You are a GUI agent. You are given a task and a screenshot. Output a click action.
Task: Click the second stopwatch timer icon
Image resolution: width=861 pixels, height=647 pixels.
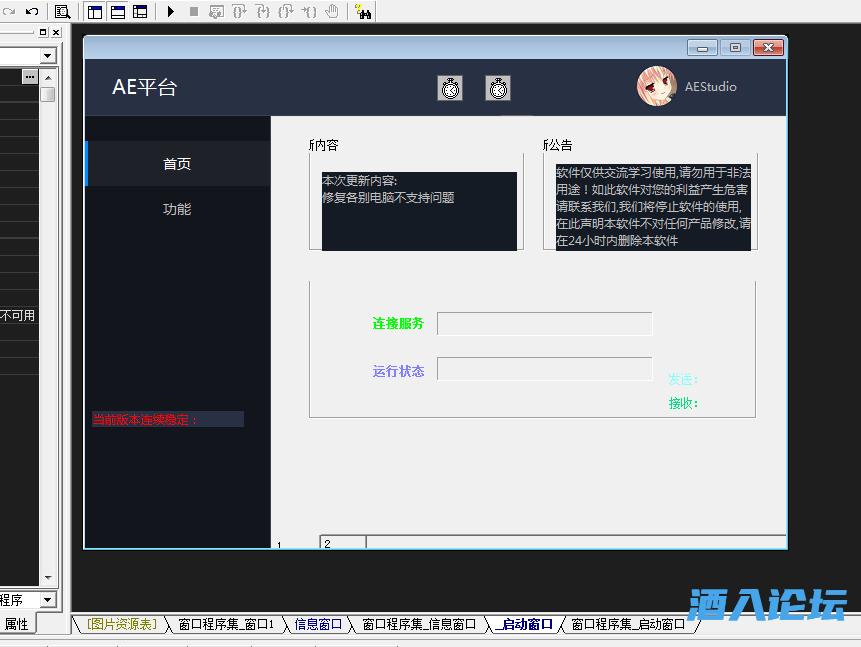(x=498, y=88)
